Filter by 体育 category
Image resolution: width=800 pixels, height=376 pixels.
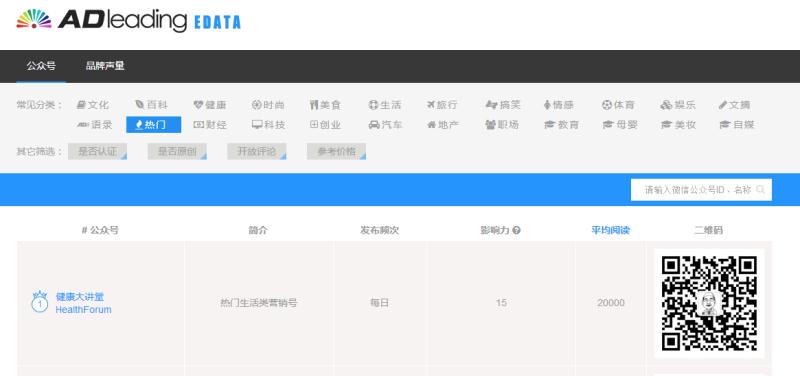tap(618, 105)
